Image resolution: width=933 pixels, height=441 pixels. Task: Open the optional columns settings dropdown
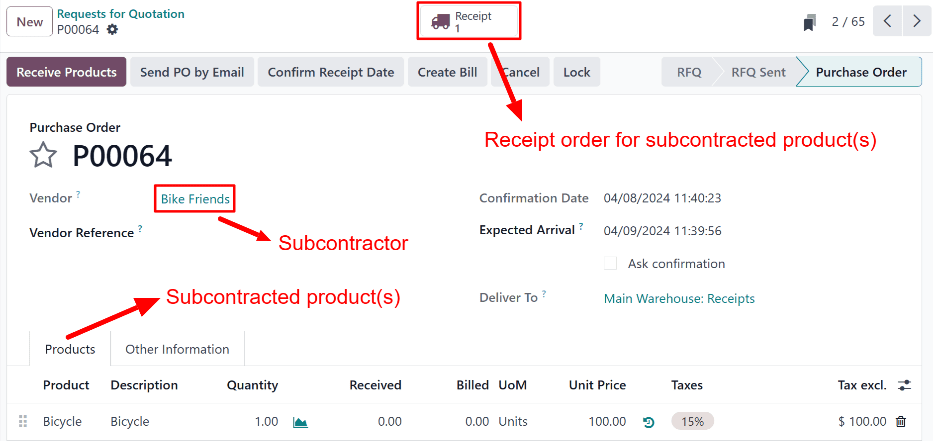coord(905,385)
